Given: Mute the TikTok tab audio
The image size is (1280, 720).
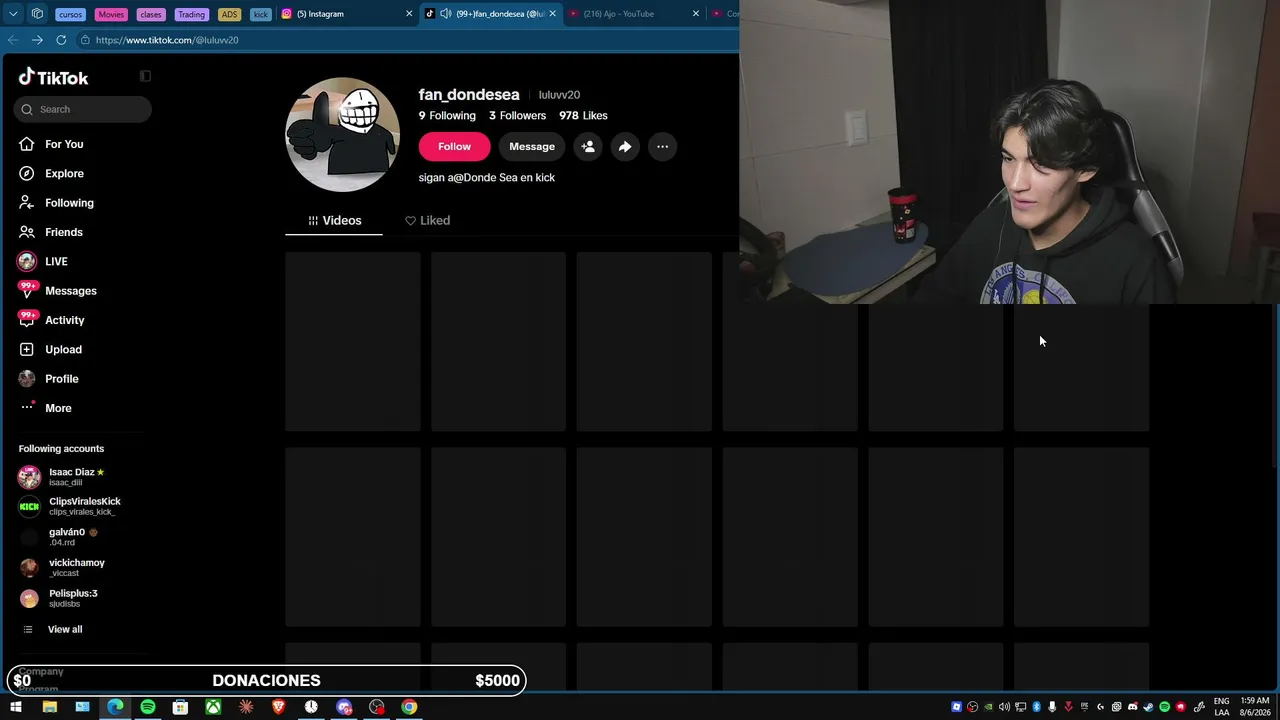Looking at the screenshot, I should 446,14.
